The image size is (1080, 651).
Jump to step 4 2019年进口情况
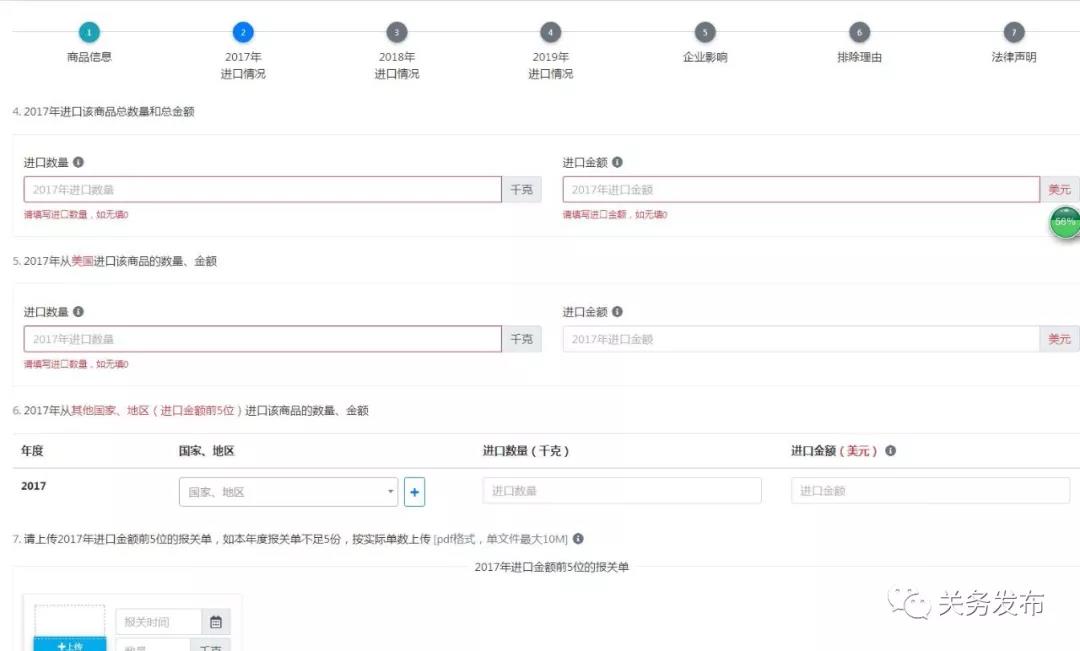point(551,33)
